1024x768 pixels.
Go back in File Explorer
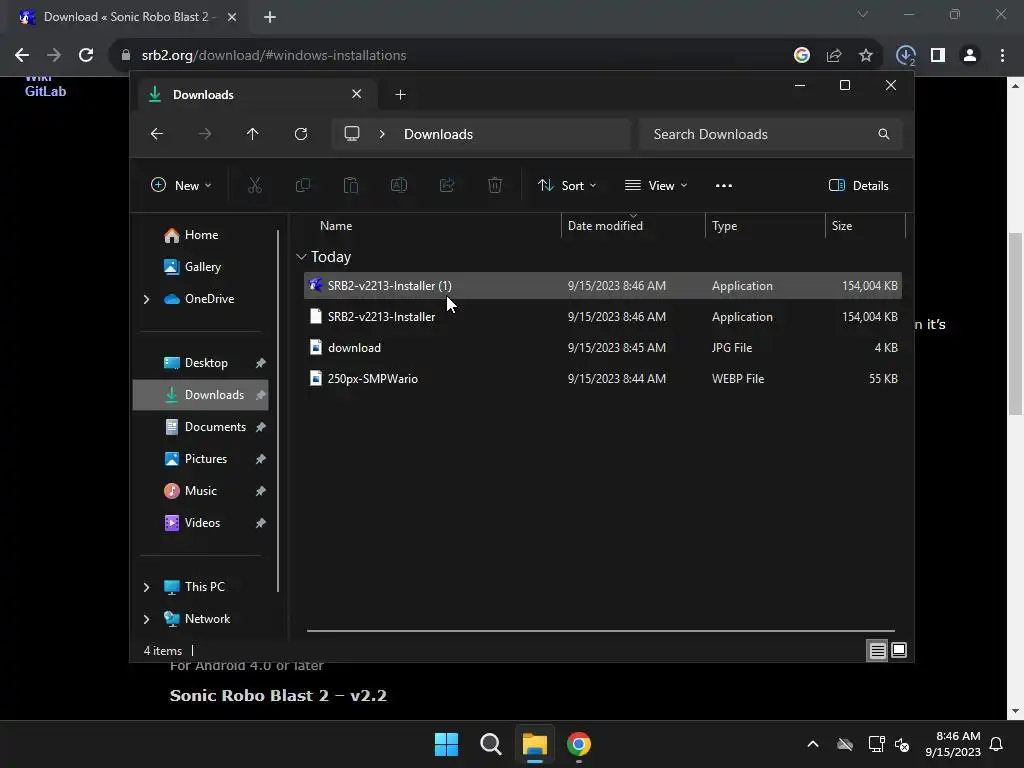157,134
